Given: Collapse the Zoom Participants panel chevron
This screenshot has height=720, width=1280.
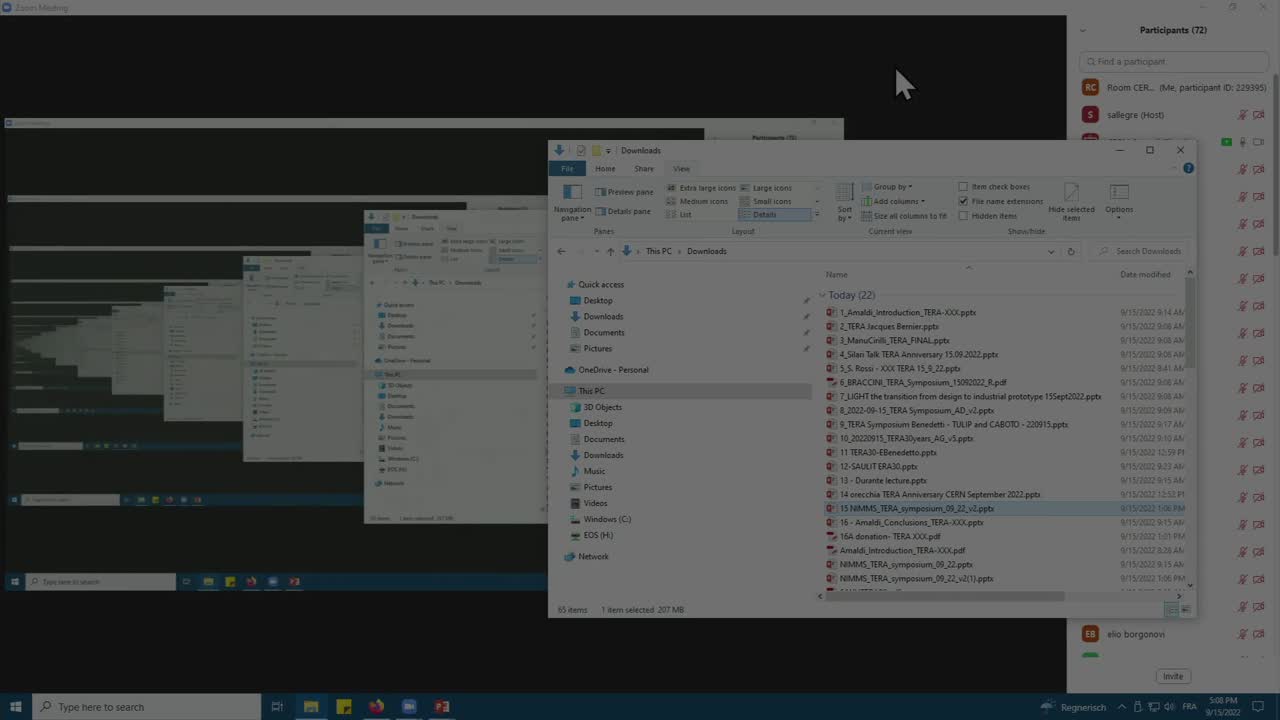Looking at the screenshot, I should [x=1082, y=30].
